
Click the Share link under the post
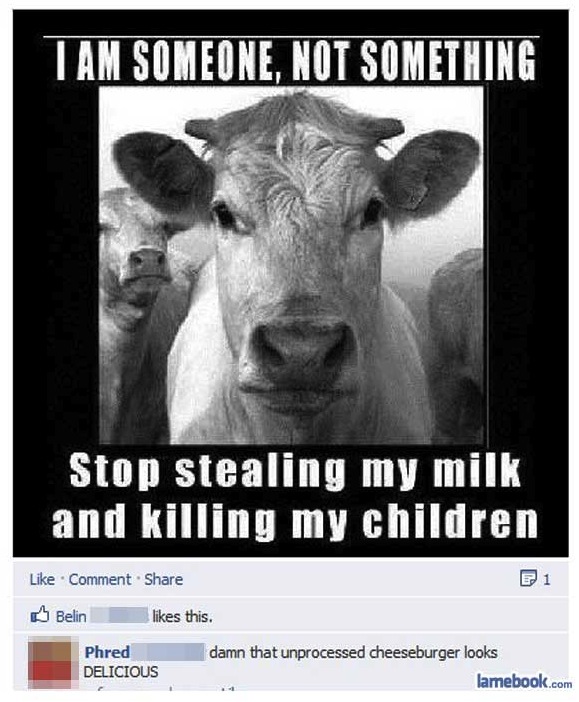(163, 579)
